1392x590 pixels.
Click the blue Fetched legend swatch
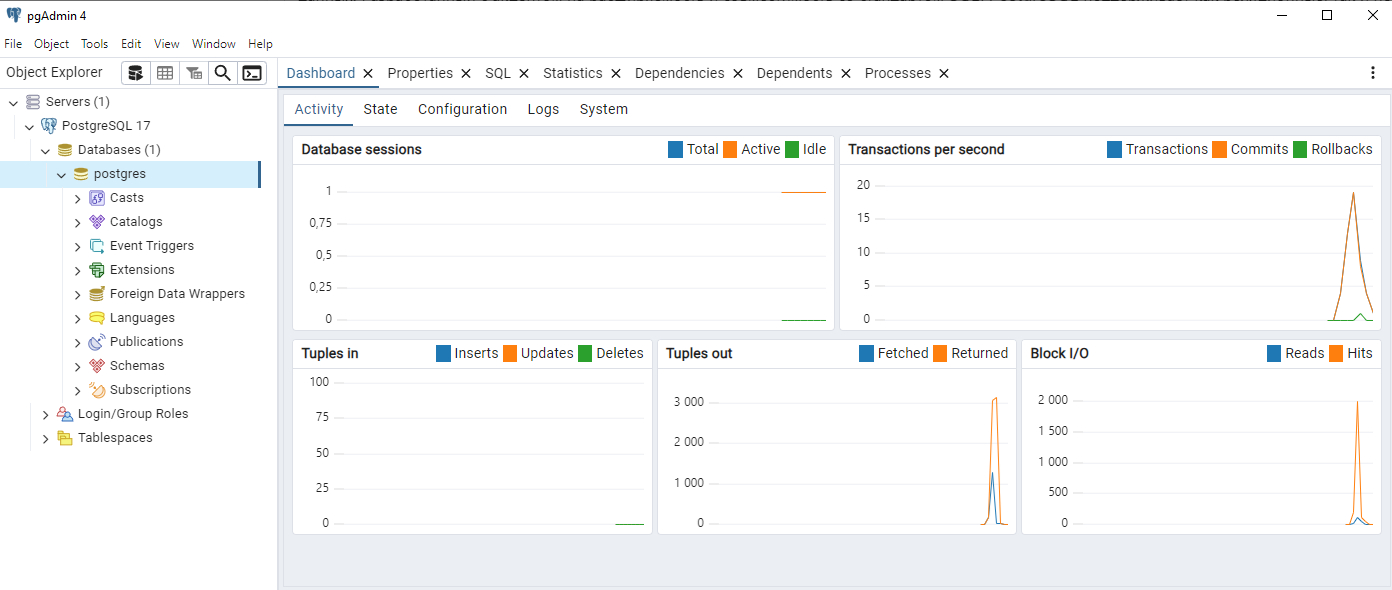(866, 353)
